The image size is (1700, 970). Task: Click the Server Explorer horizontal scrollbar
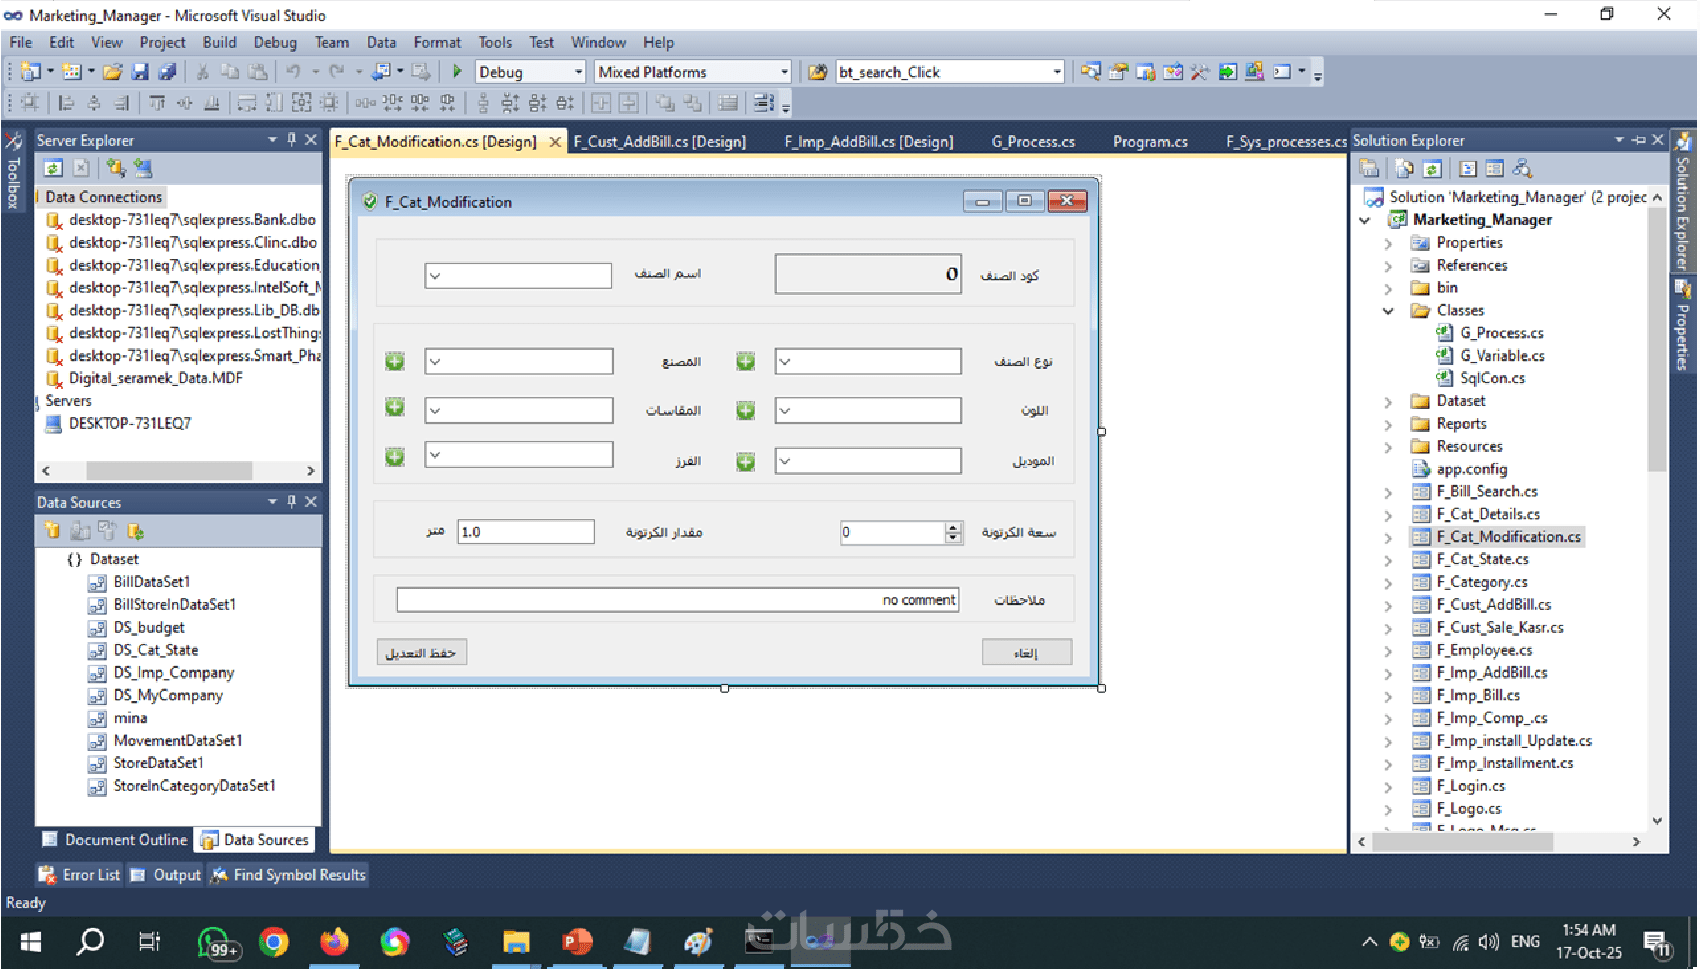(x=177, y=470)
